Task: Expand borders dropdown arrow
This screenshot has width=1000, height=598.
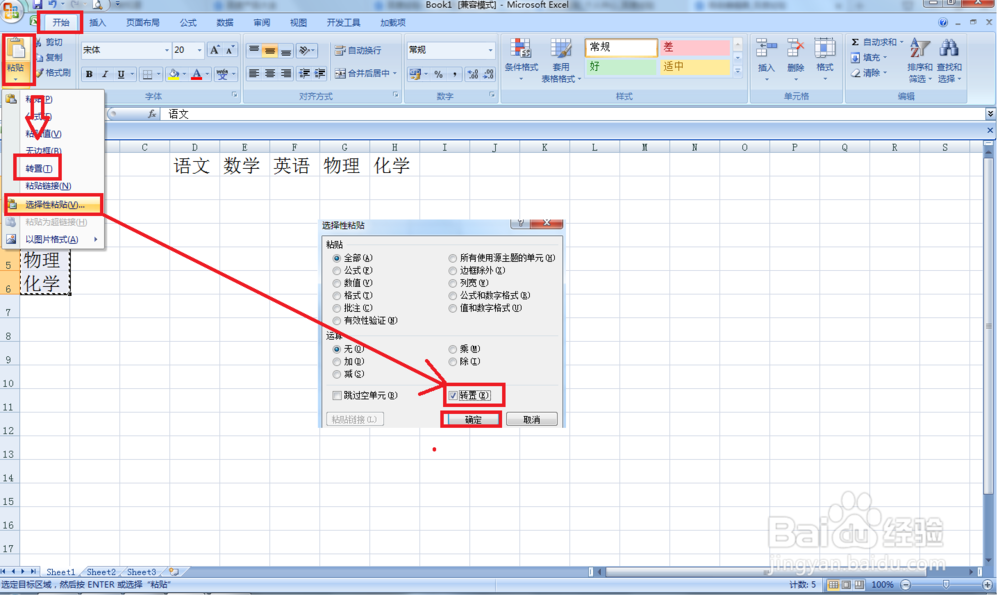Action: click(x=159, y=75)
